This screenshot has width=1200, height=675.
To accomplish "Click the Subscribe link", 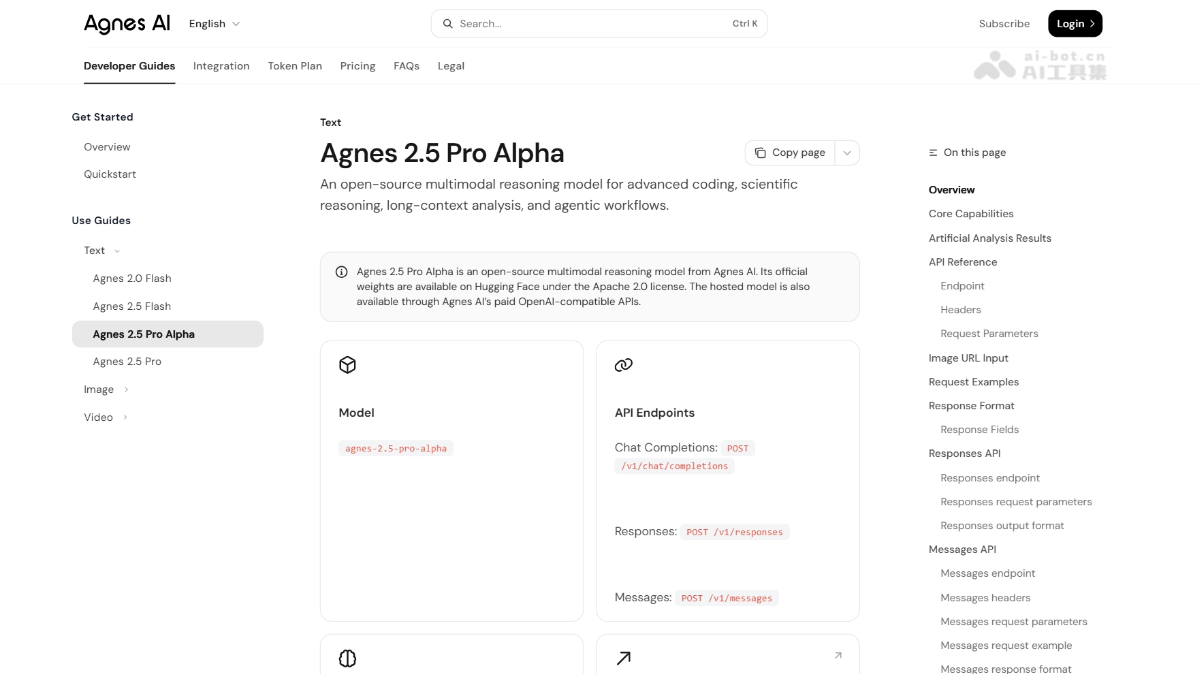I will pyautogui.click(x=1004, y=23).
